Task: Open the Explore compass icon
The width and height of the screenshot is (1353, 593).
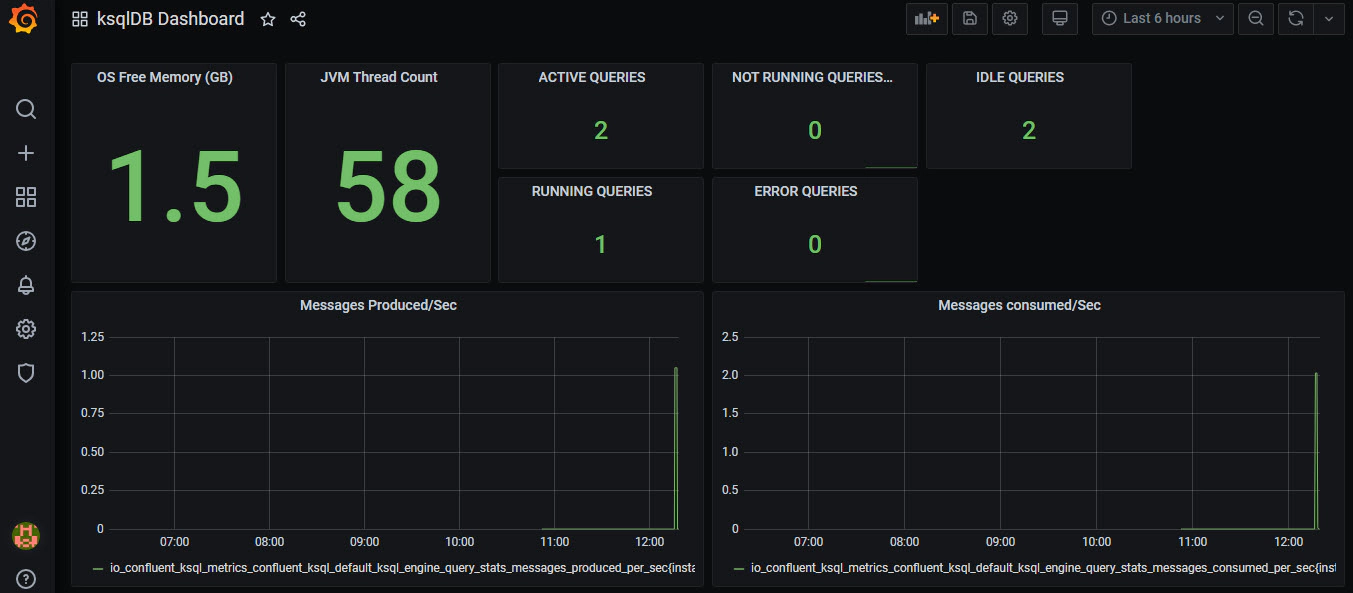Action: pyautogui.click(x=26, y=241)
